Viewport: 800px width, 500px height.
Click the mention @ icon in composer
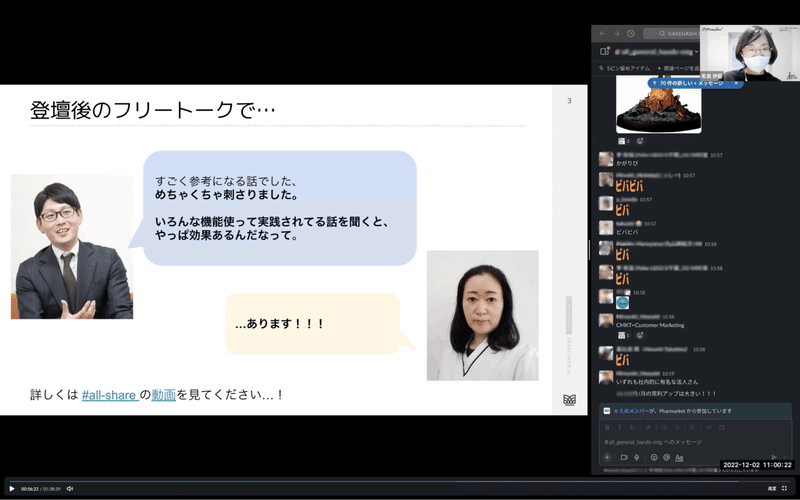point(666,458)
